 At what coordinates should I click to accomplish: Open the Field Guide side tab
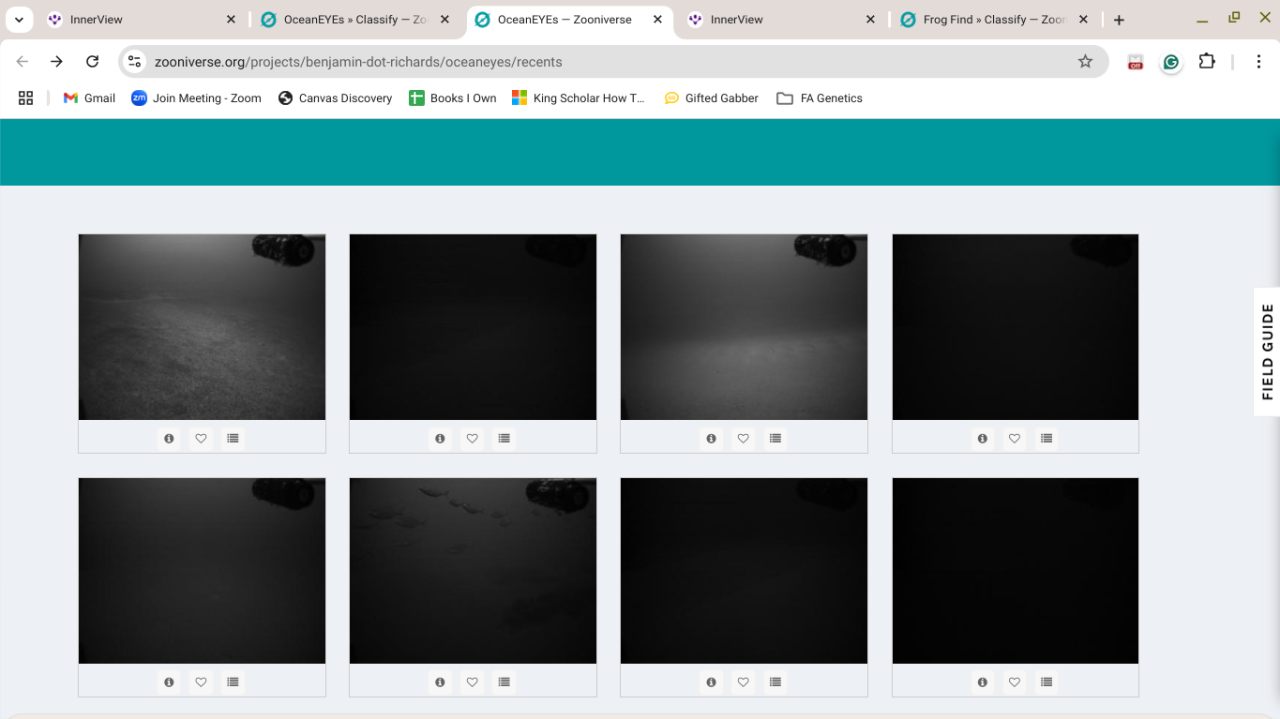coord(1267,352)
